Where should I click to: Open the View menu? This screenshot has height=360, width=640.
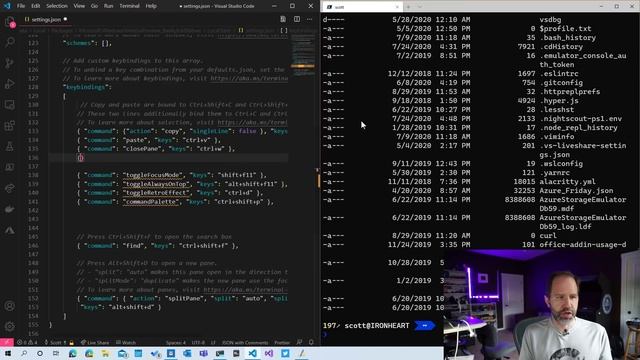(x=79, y=6)
